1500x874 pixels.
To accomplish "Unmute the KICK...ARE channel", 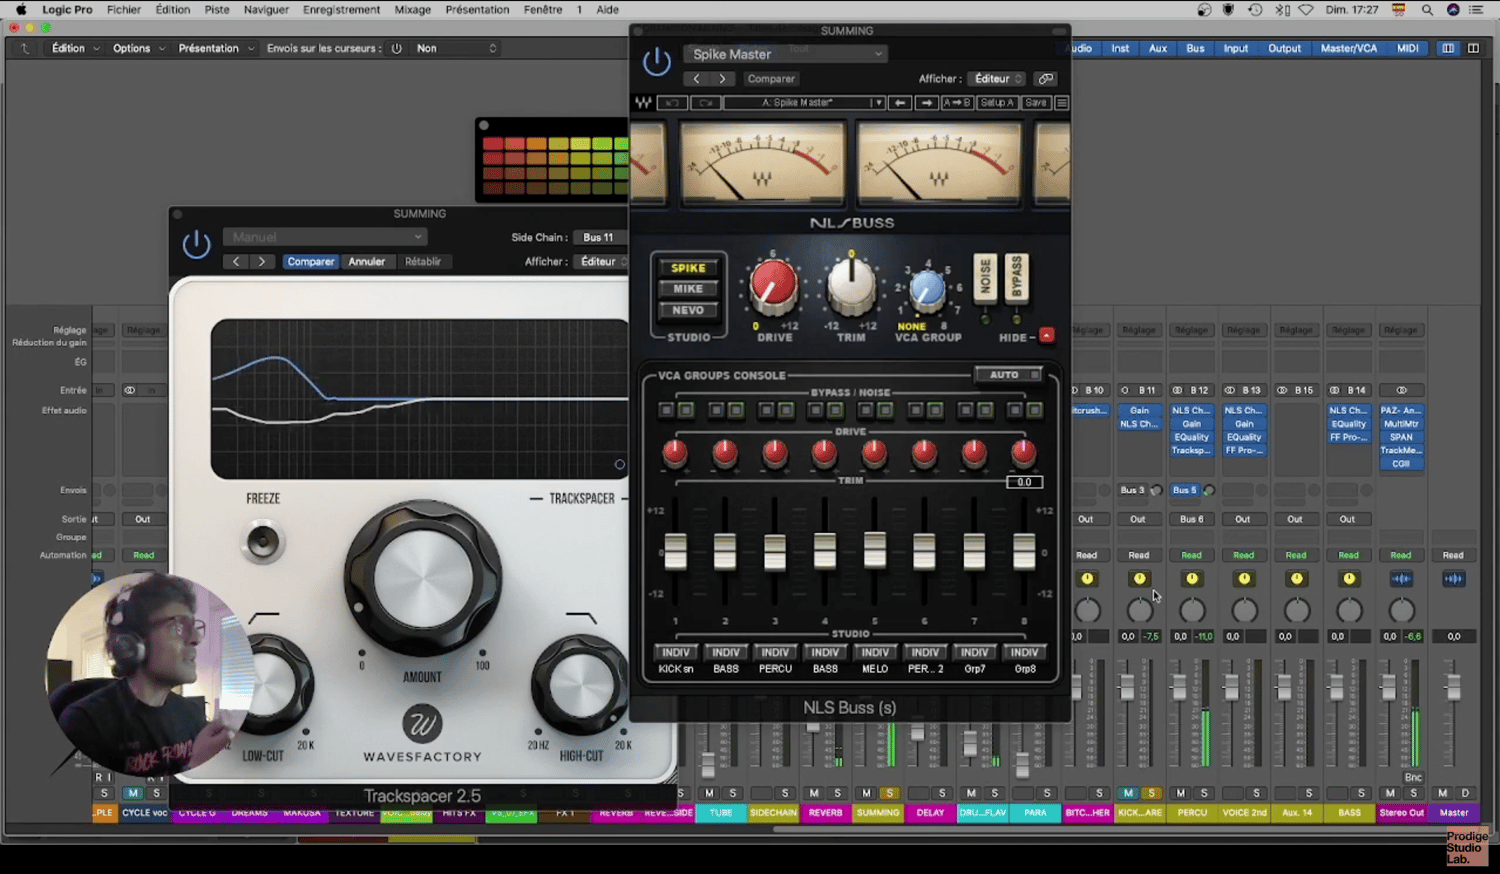I will pos(1128,793).
